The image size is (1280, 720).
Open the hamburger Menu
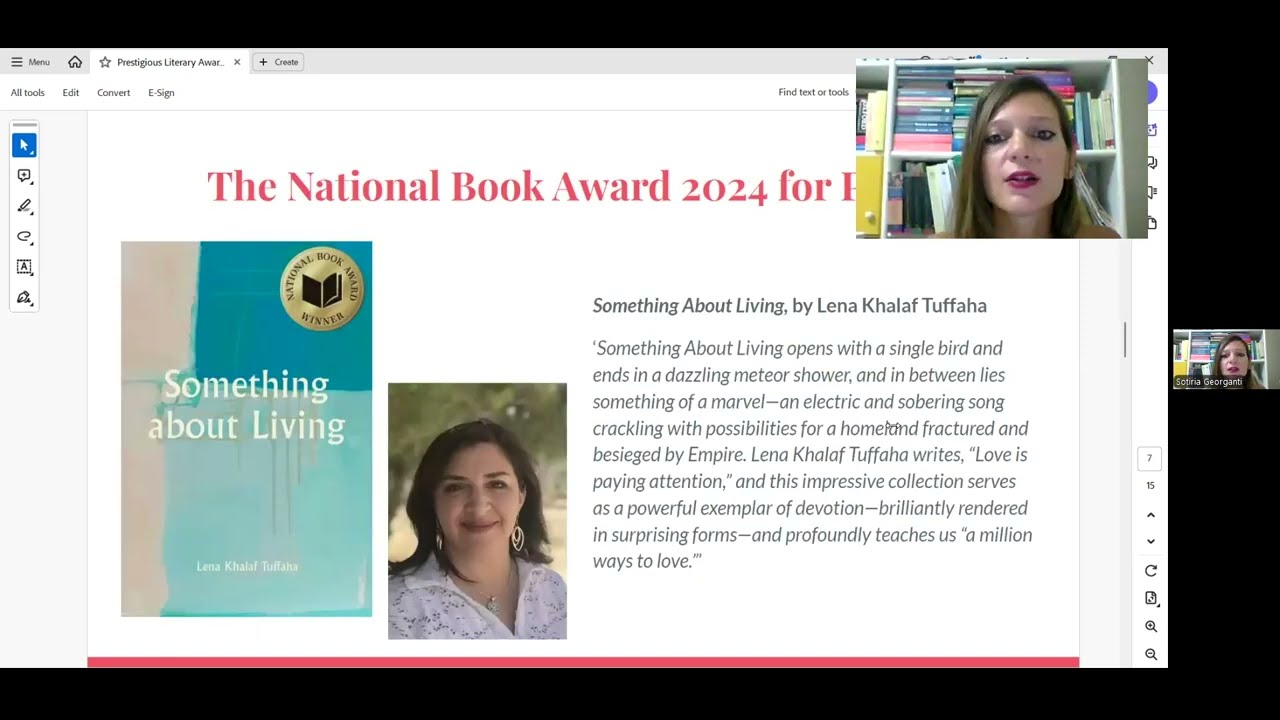click(30, 62)
